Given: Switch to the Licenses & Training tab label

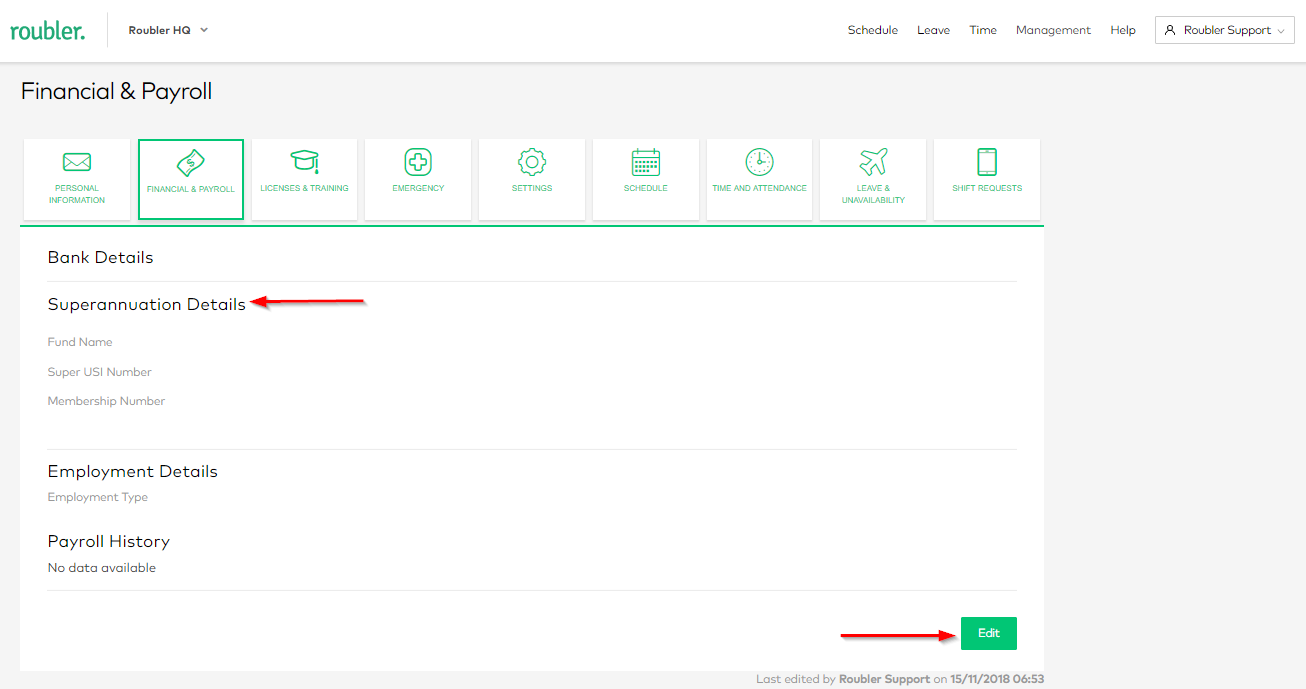Looking at the screenshot, I should coord(304,188).
